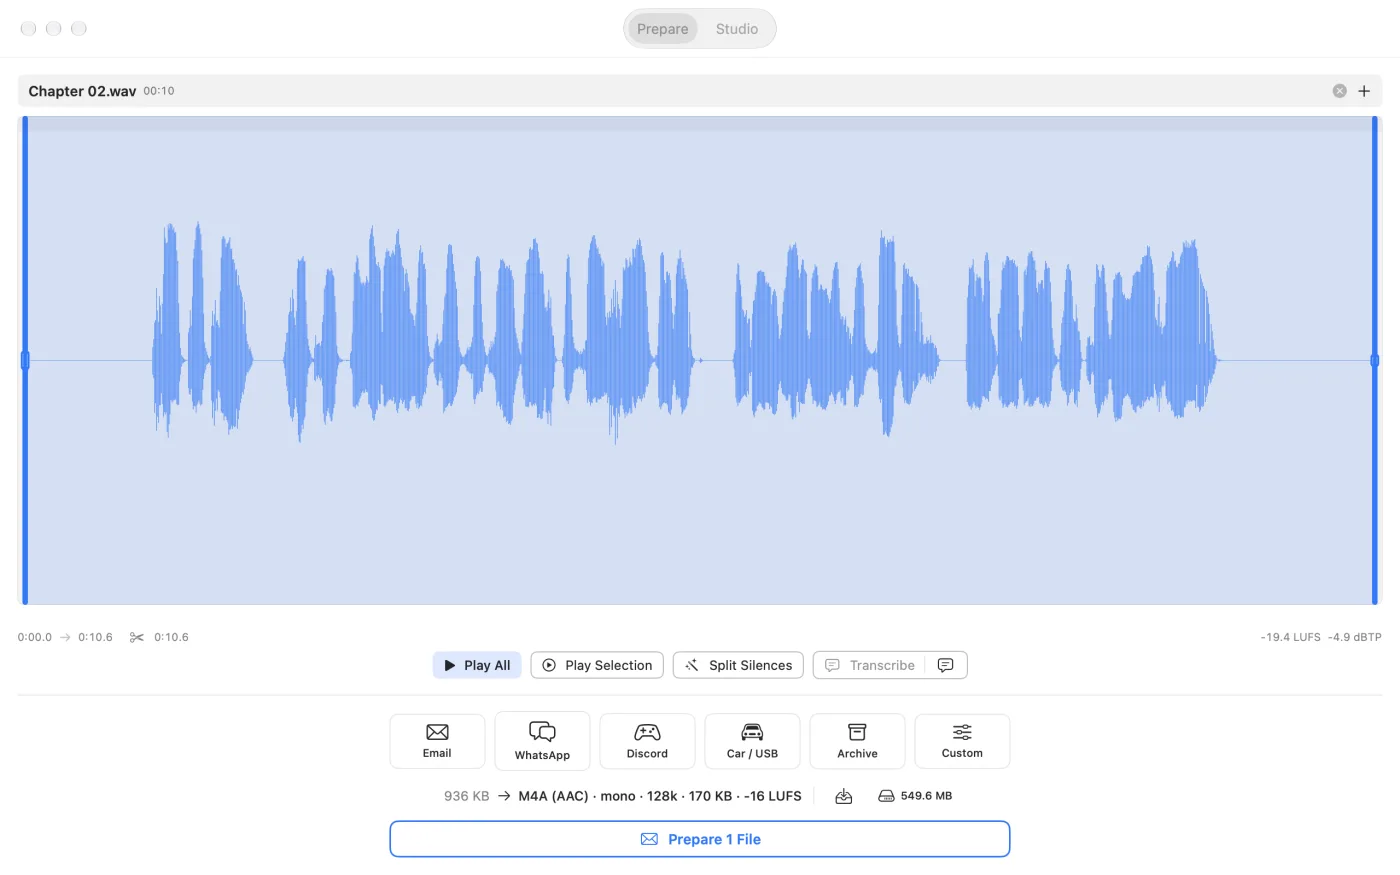
Task: Select the Prepare tab
Action: click(663, 29)
